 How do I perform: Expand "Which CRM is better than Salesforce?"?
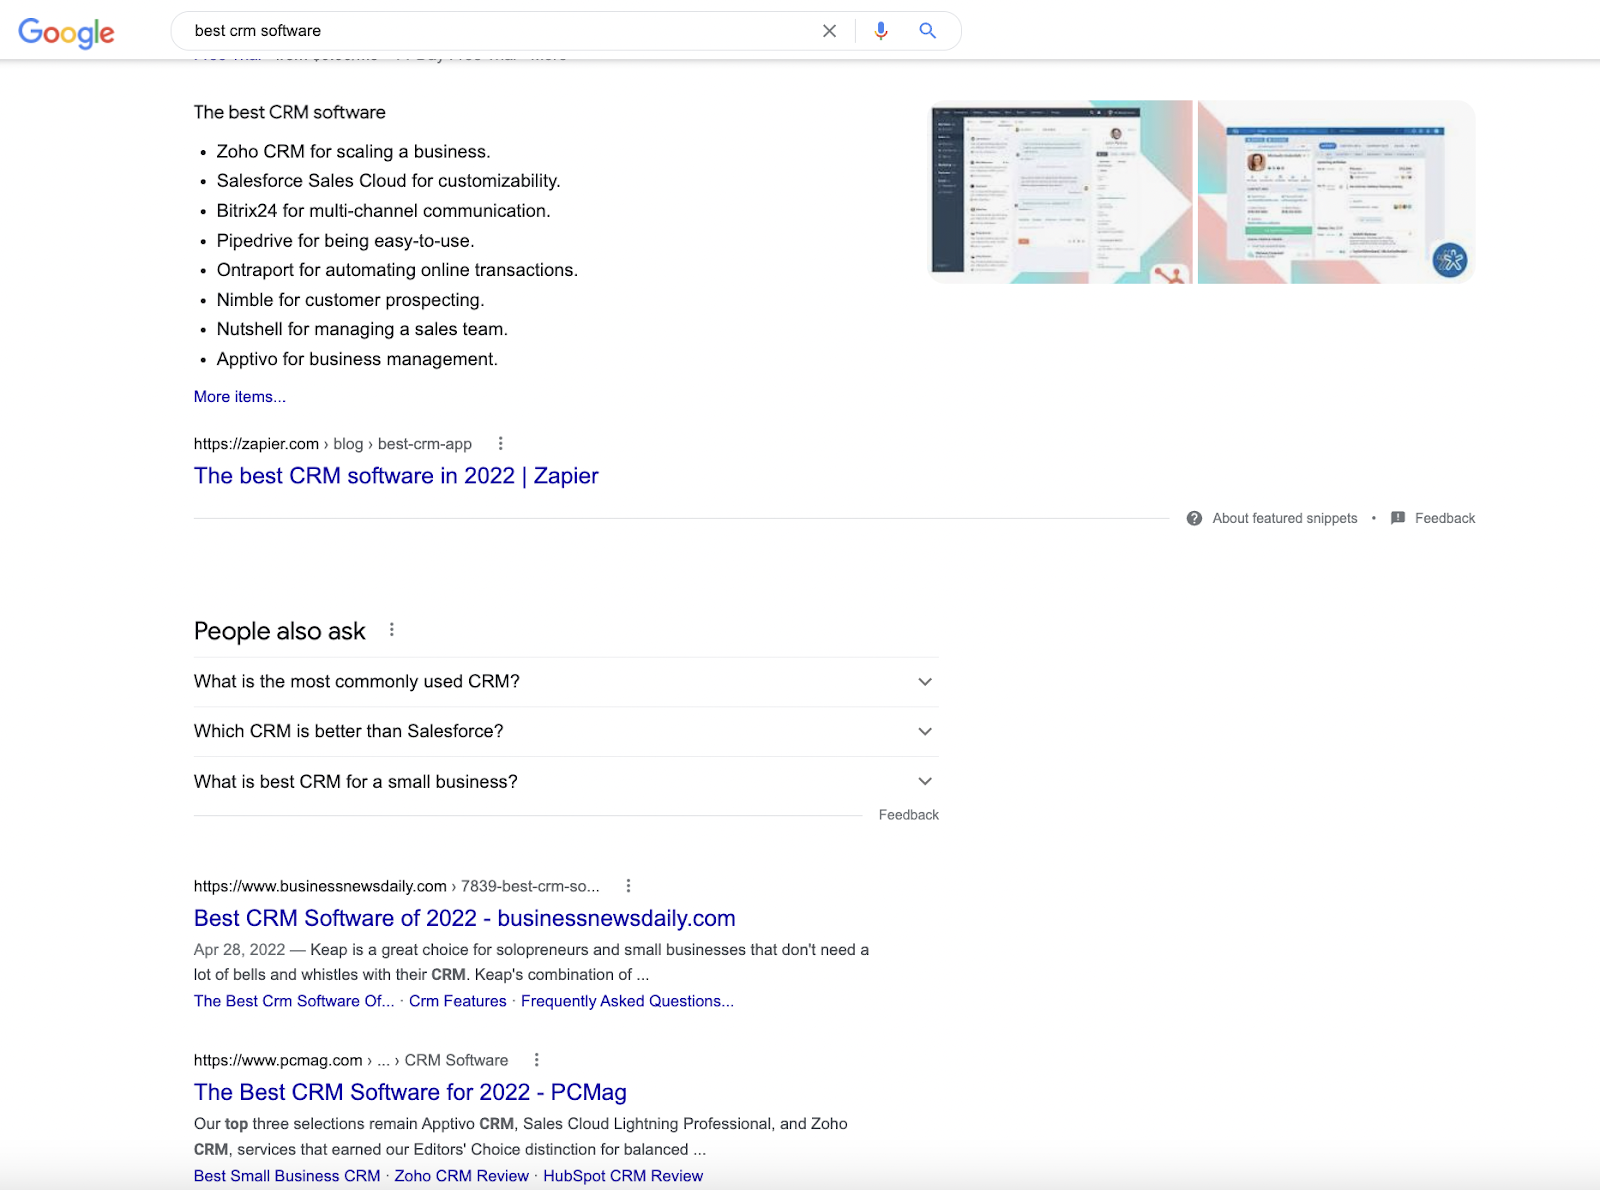pyautogui.click(x=925, y=731)
